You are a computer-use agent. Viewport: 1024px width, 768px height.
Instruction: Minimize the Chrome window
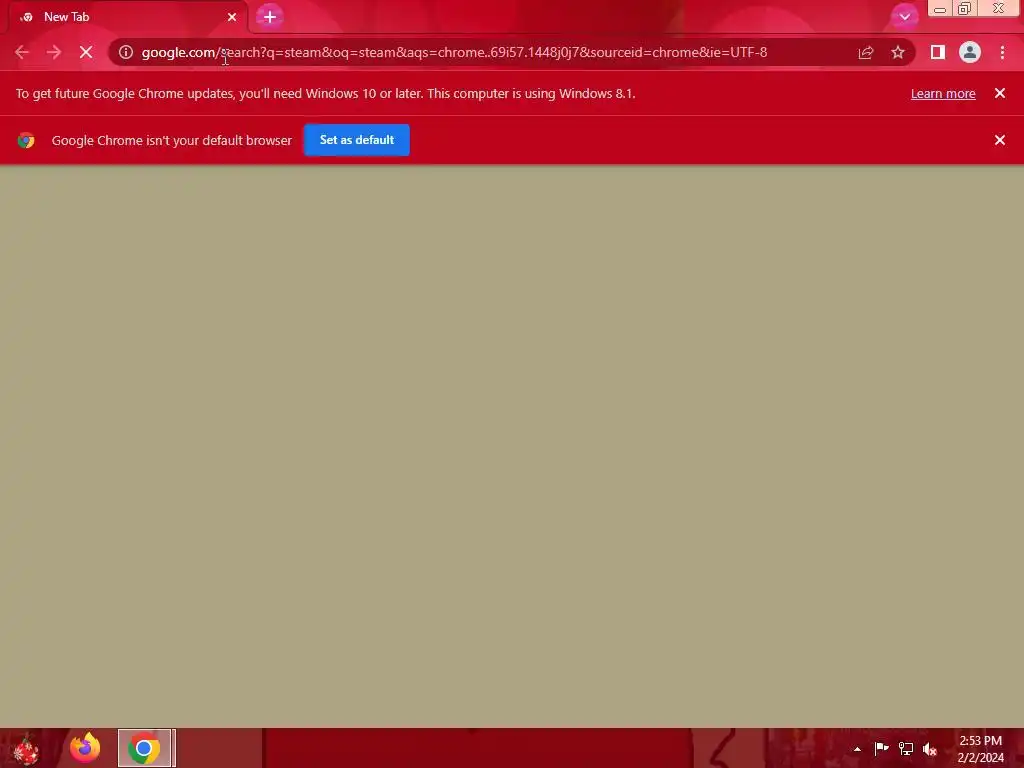click(940, 9)
